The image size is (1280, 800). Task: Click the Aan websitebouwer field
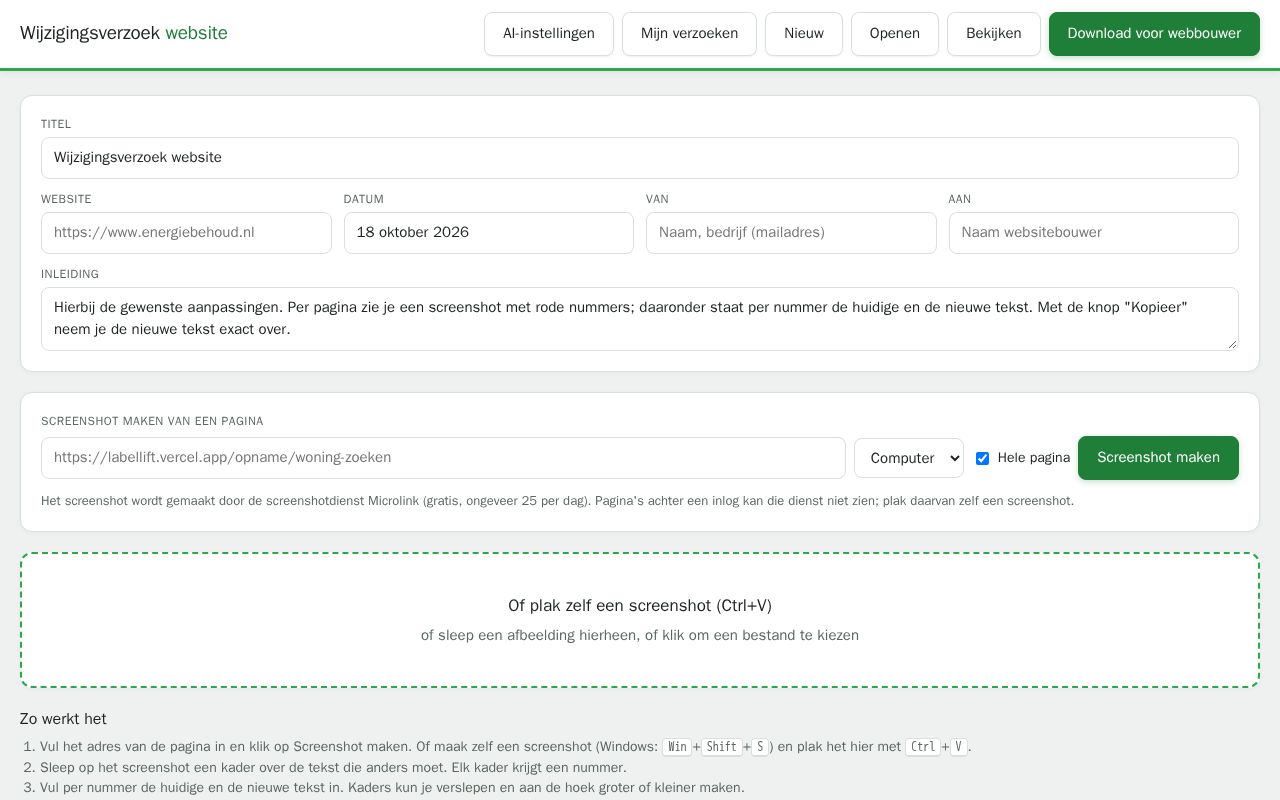[x=1094, y=233]
